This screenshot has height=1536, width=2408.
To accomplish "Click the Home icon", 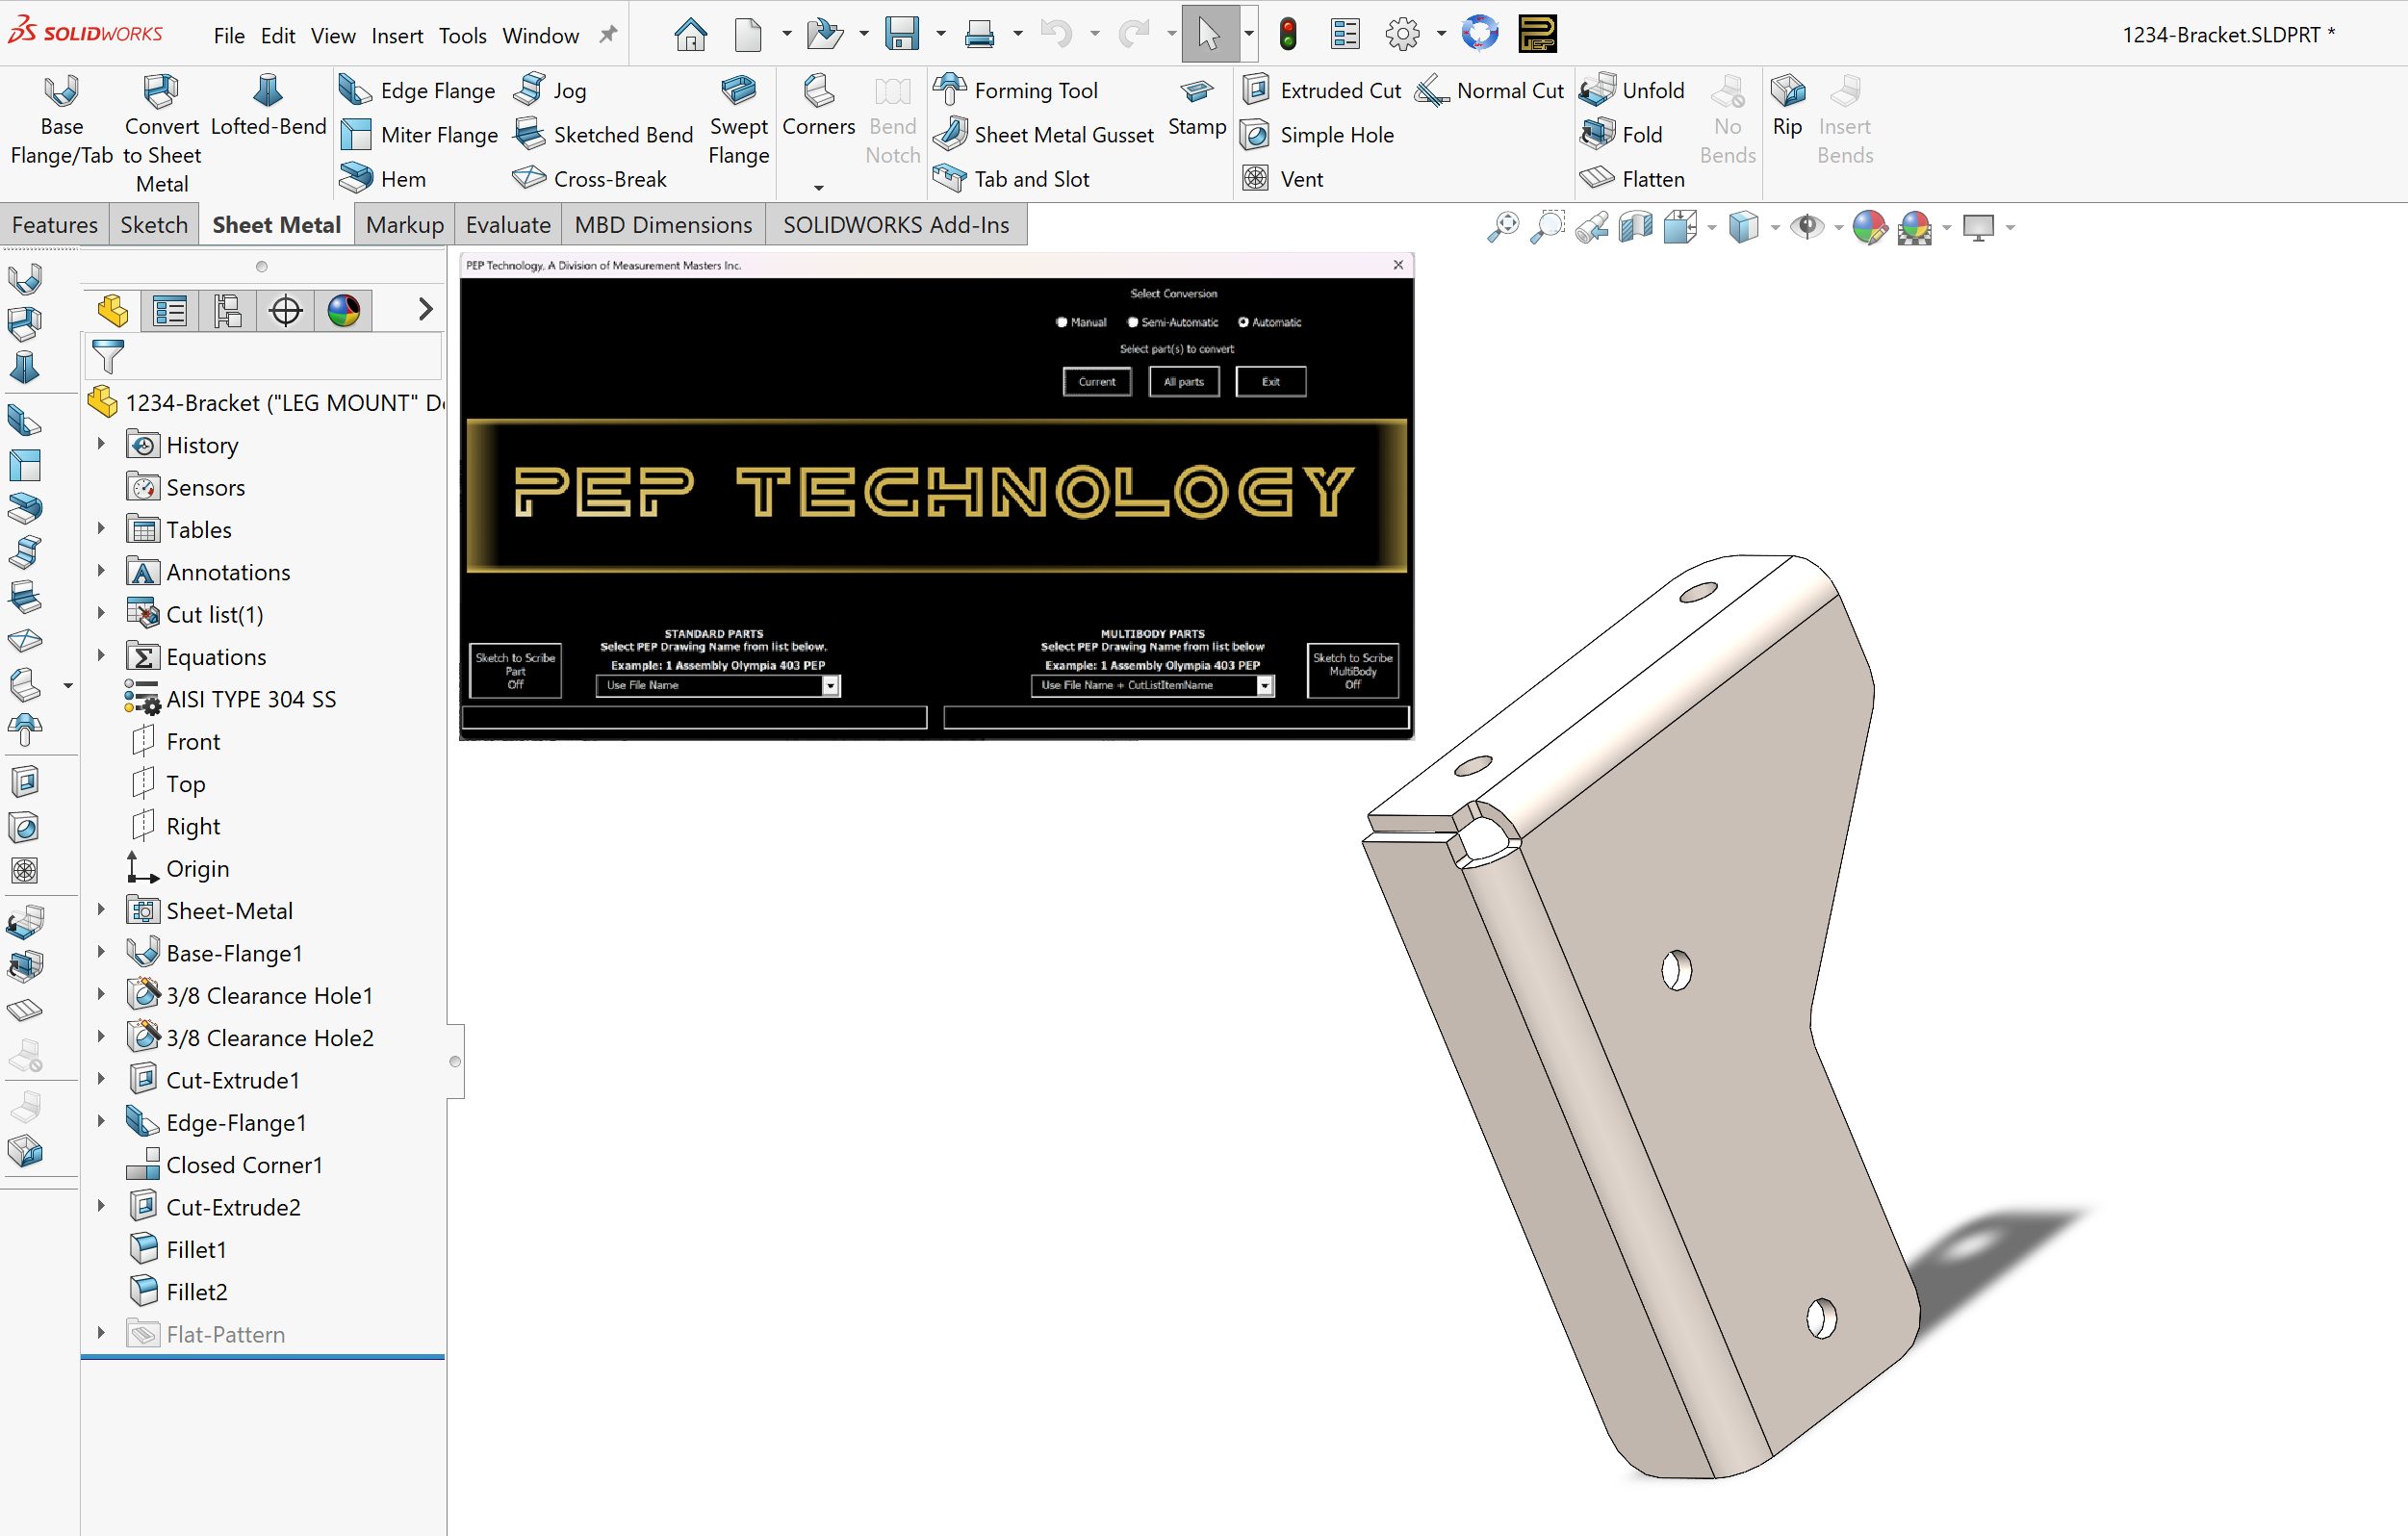I will [x=690, y=34].
